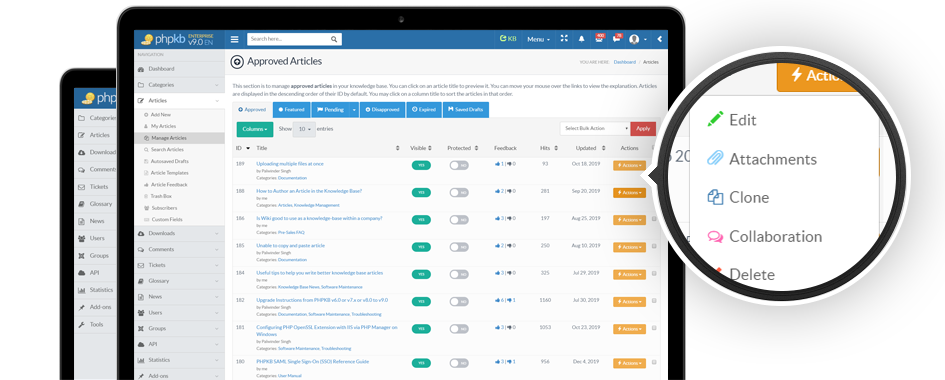
Task: Open the header Menu dropdown
Action: click(x=538, y=39)
